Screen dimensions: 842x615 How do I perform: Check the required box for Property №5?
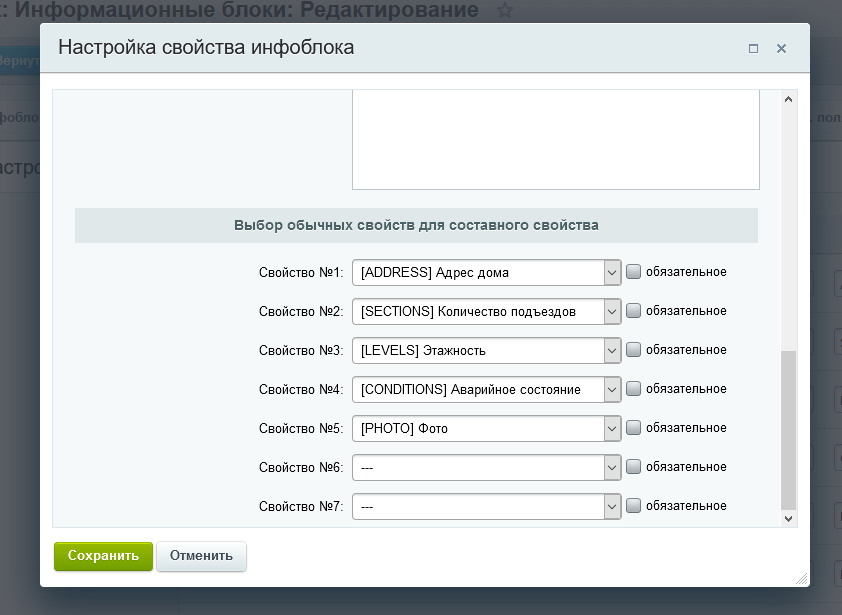click(633, 428)
